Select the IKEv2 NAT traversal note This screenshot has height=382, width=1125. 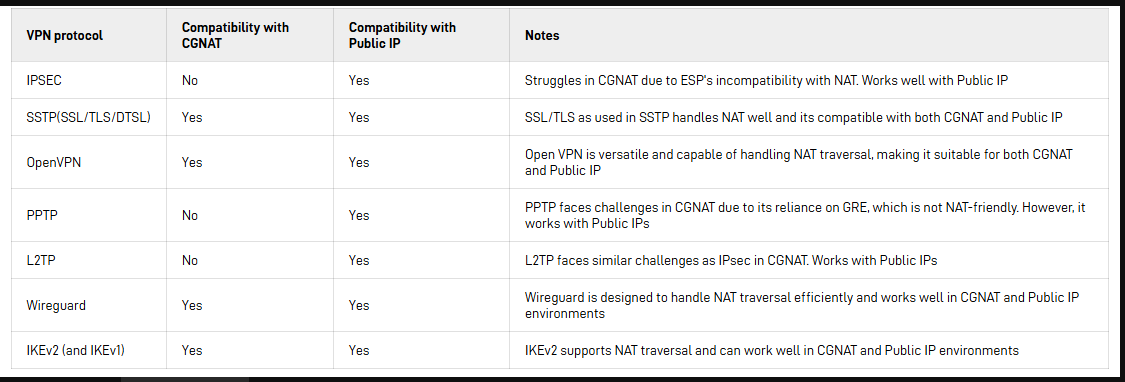(x=772, y=350)
